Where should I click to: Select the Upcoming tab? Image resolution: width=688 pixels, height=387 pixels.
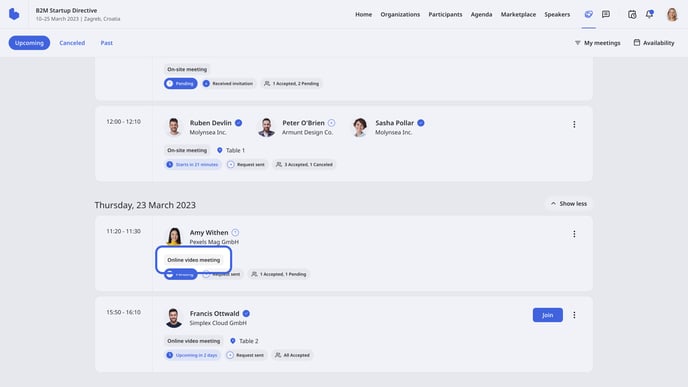29,43
